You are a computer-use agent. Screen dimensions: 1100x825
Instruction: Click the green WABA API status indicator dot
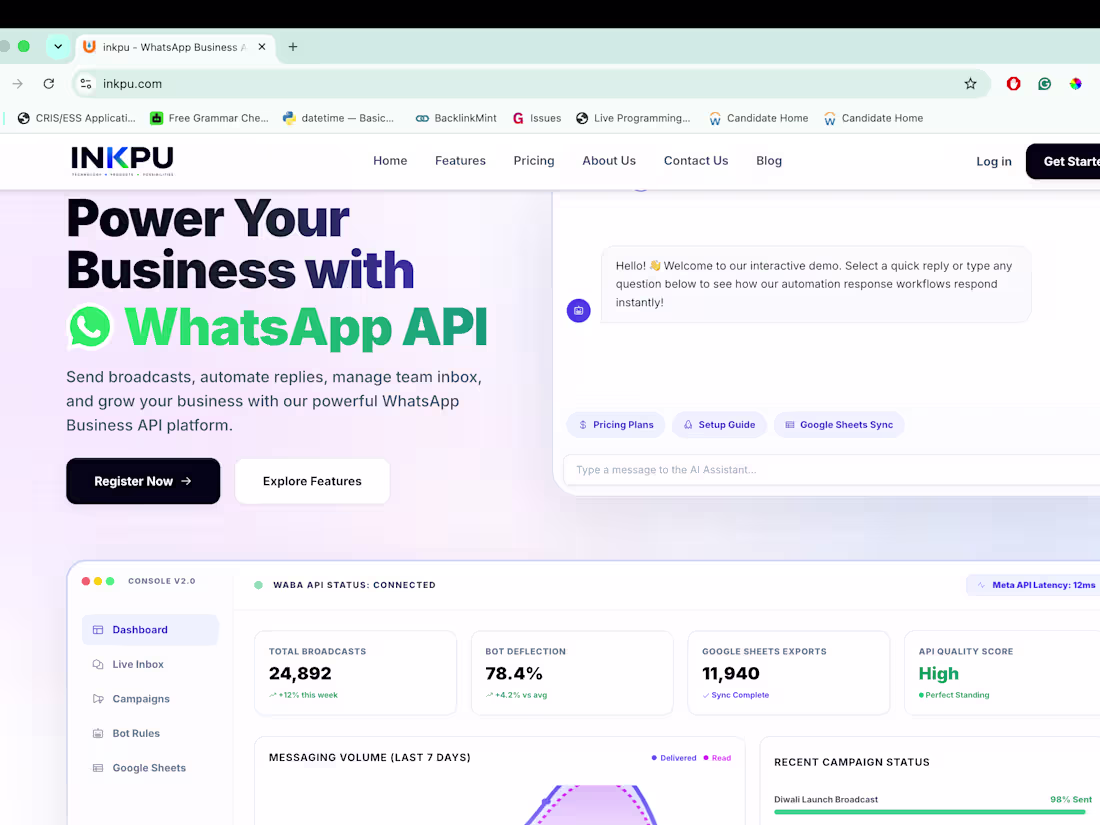(258, 585)
